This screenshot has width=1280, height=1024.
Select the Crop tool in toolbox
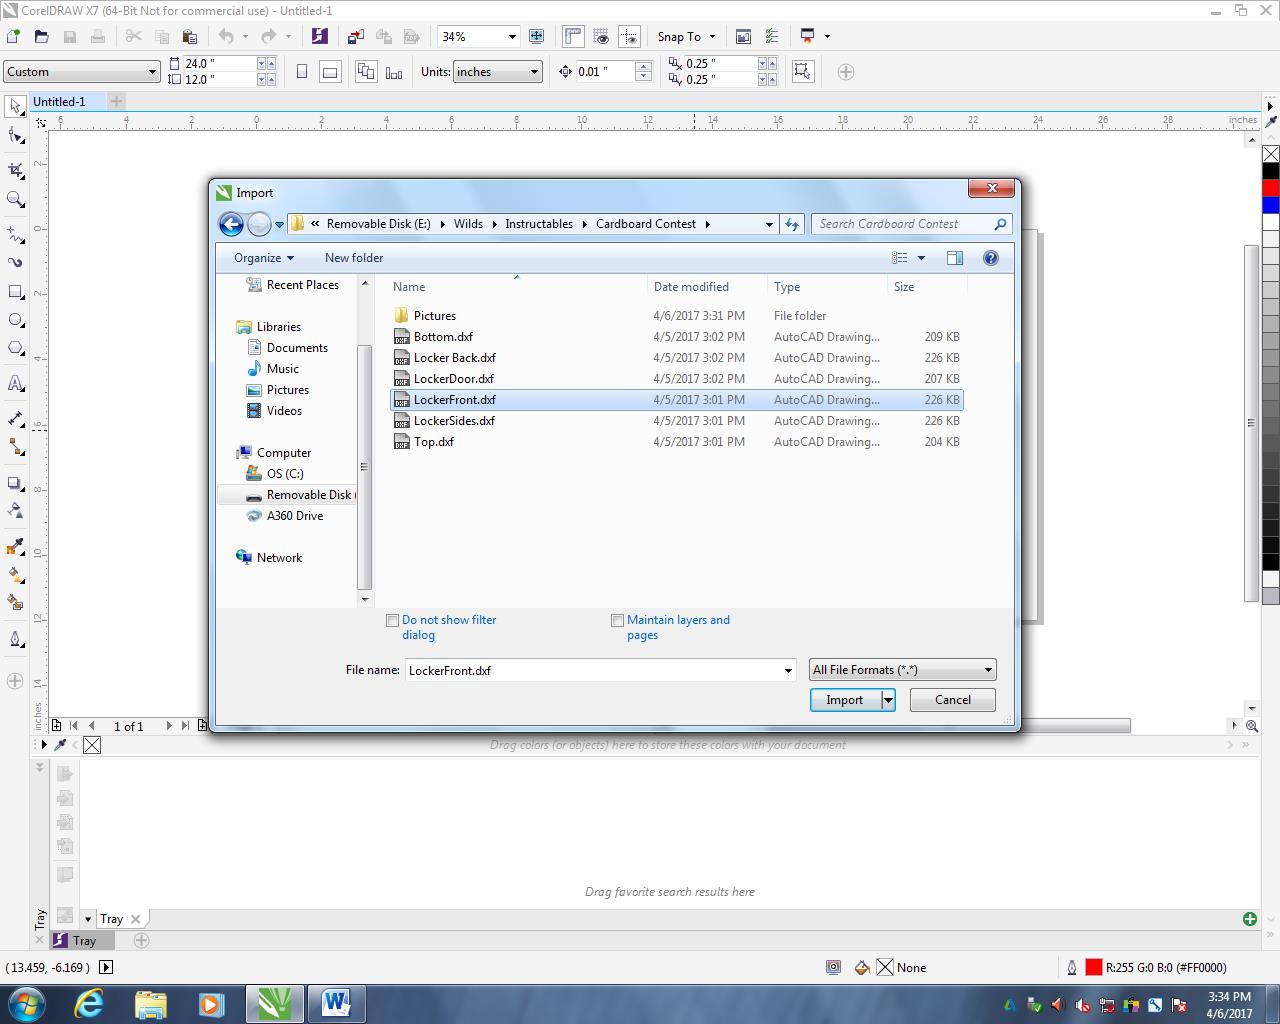tap(15, 170)
